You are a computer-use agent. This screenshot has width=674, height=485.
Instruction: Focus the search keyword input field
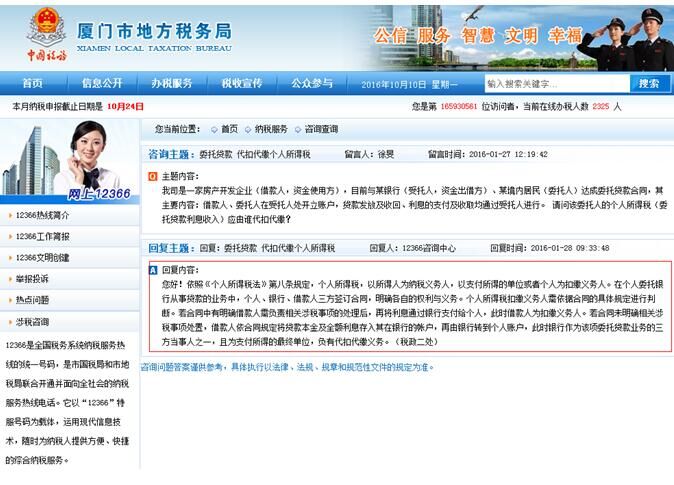(x=557, y=83)
